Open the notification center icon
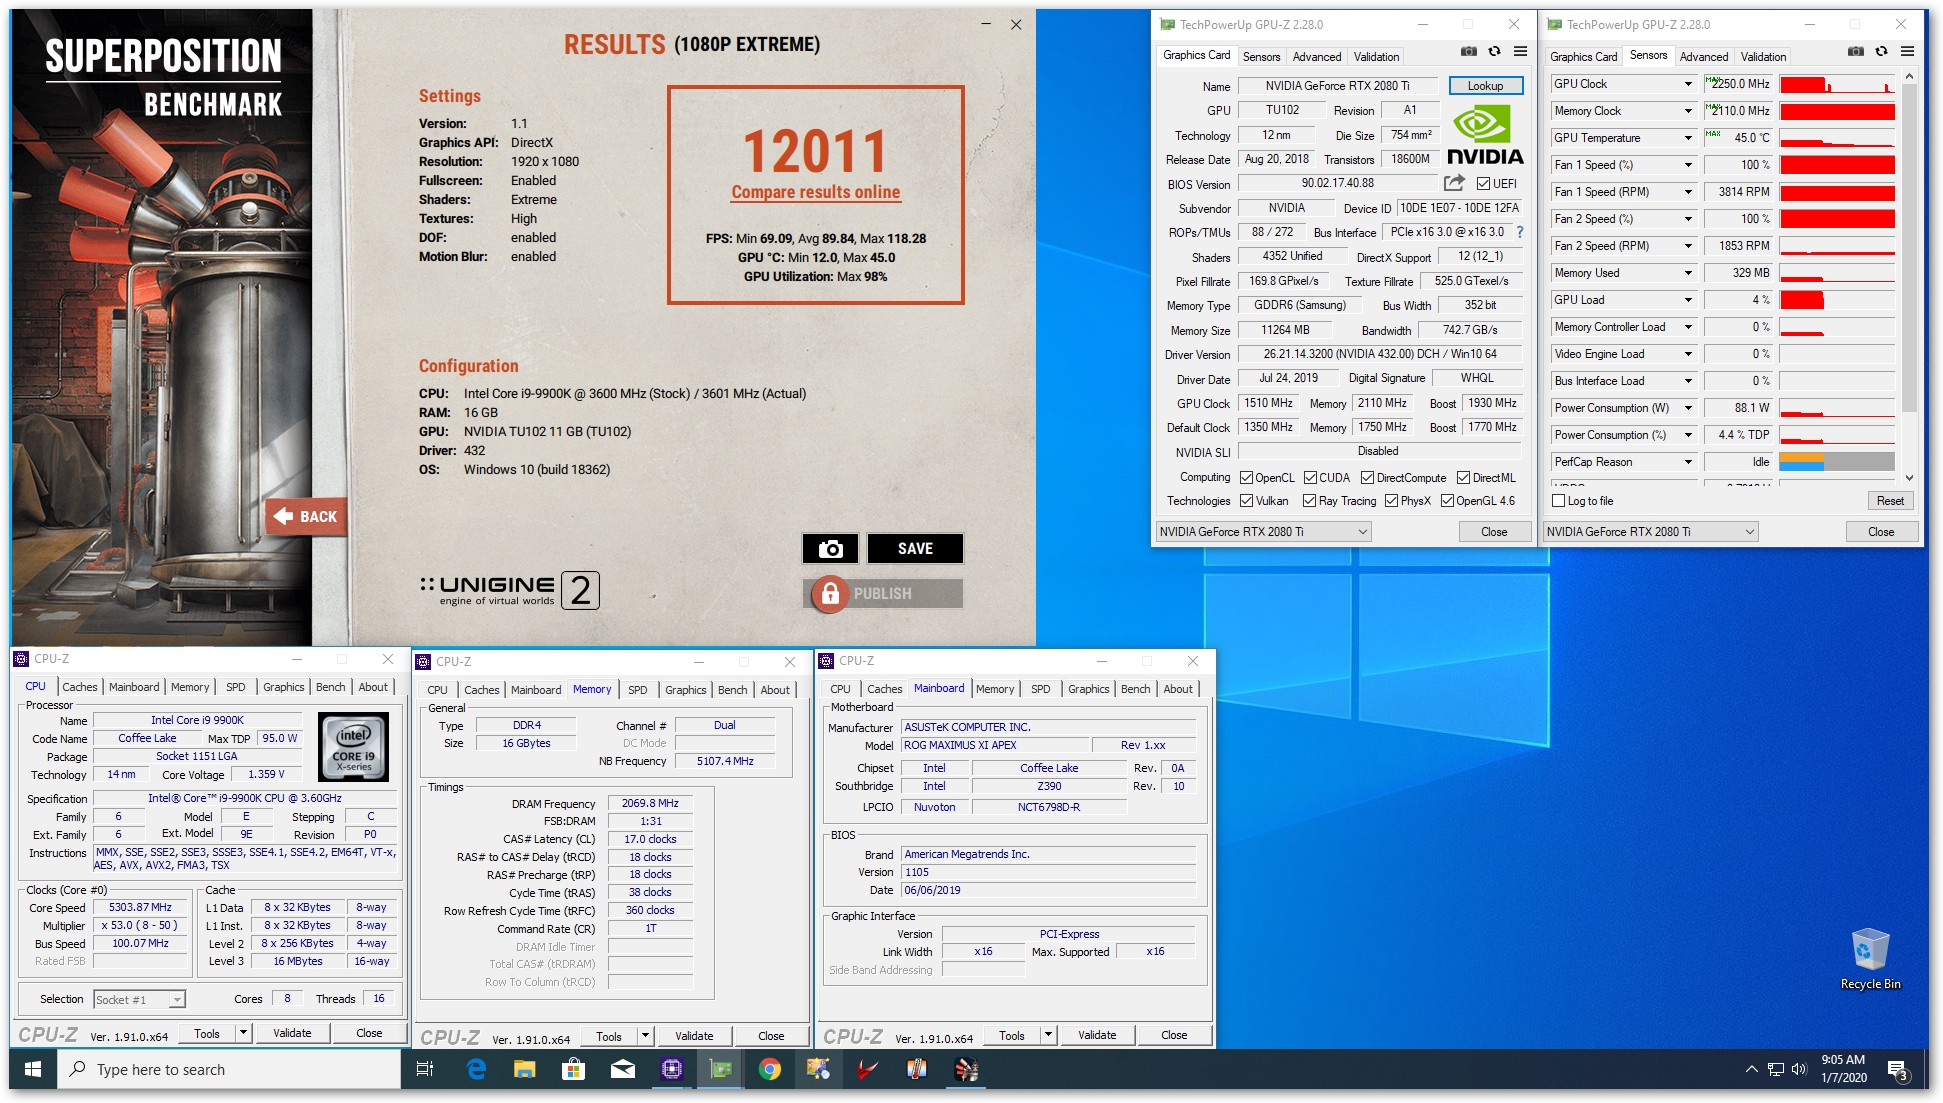This screenshot has width=1943, height=1103. point(1898,1070)
